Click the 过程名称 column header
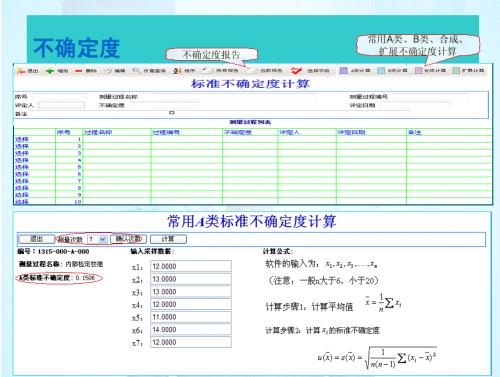Screen dimensions: 500x377 (x=117, y=132)
